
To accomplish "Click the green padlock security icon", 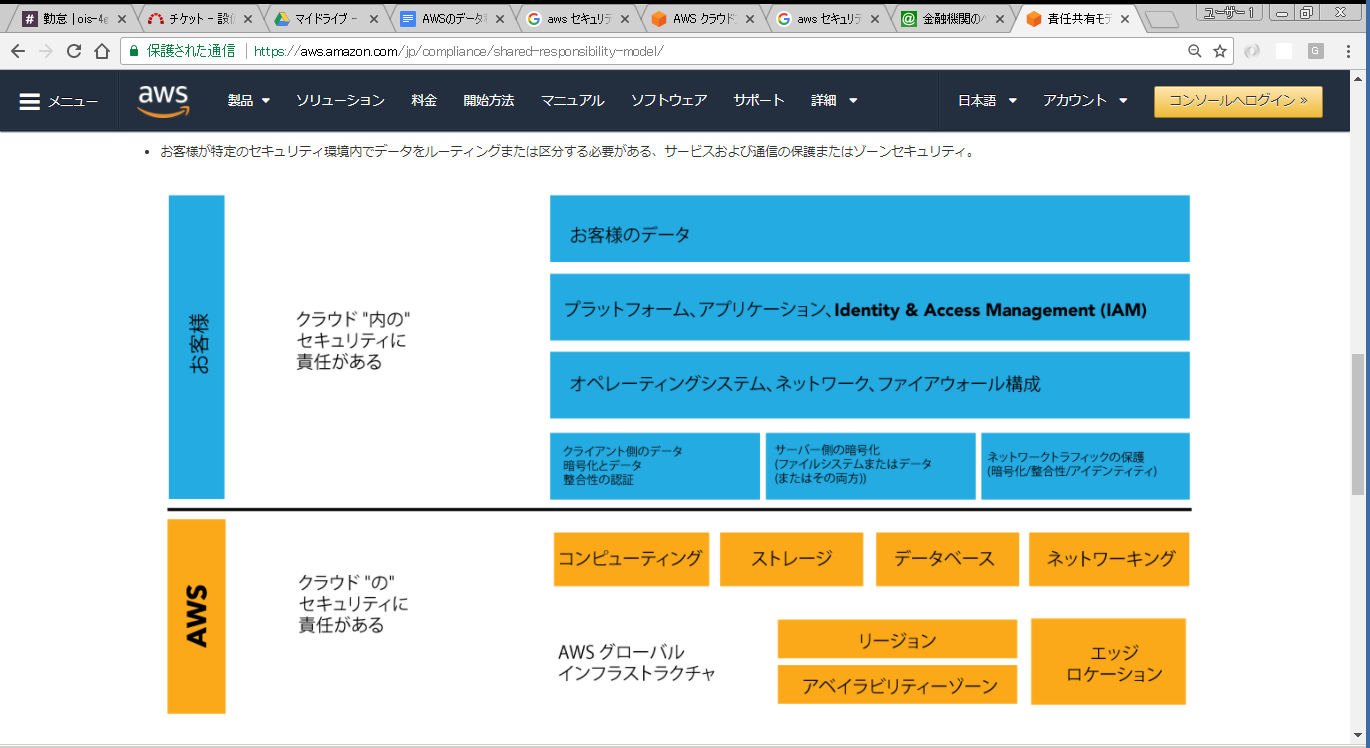I will pyautogui.click(x=134, y=51).
